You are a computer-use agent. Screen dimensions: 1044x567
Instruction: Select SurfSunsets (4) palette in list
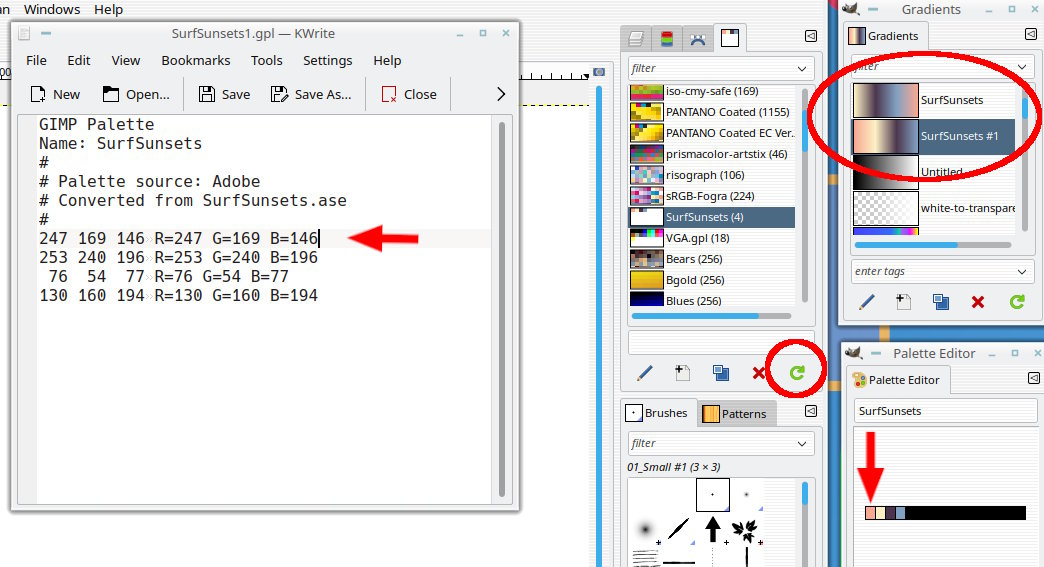(x=712, y=217)
